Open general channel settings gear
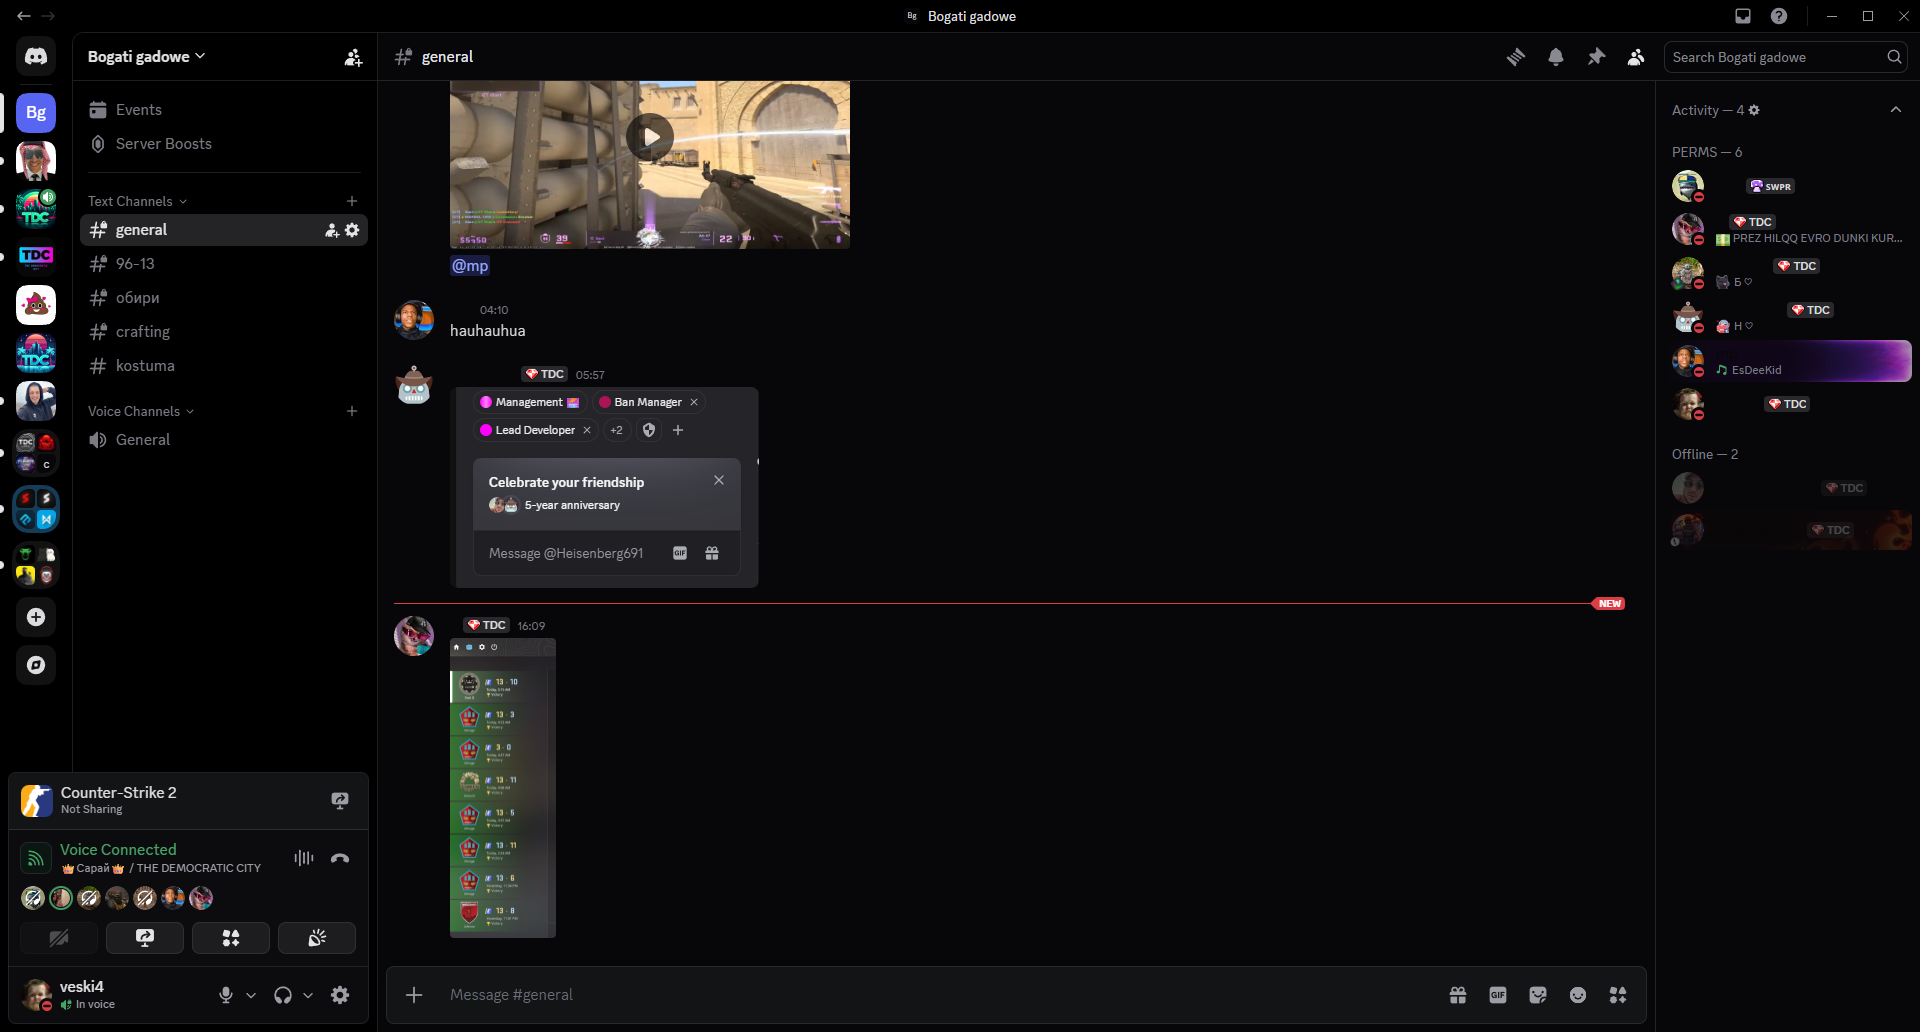 coord(352,230)
